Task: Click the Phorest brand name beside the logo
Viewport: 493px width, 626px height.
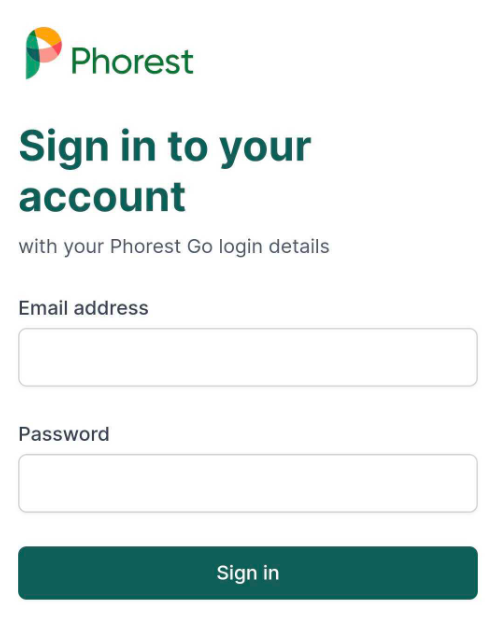Action: click(x=132, y=61)
